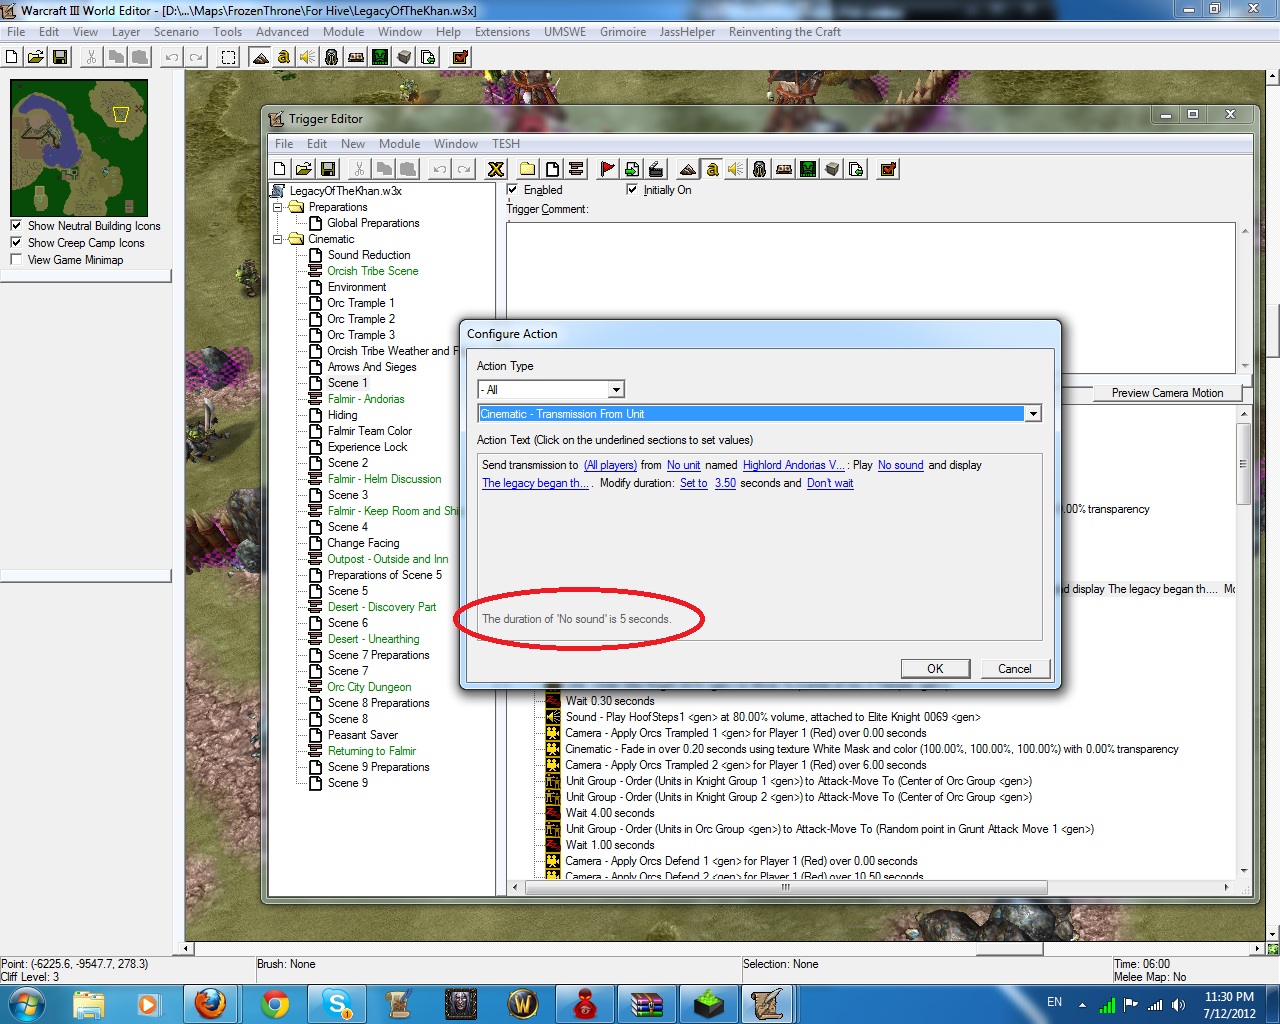The image size is (1280, 1024).
Task: Uncheck the Initially On checkbox
Action: point(632,189)
